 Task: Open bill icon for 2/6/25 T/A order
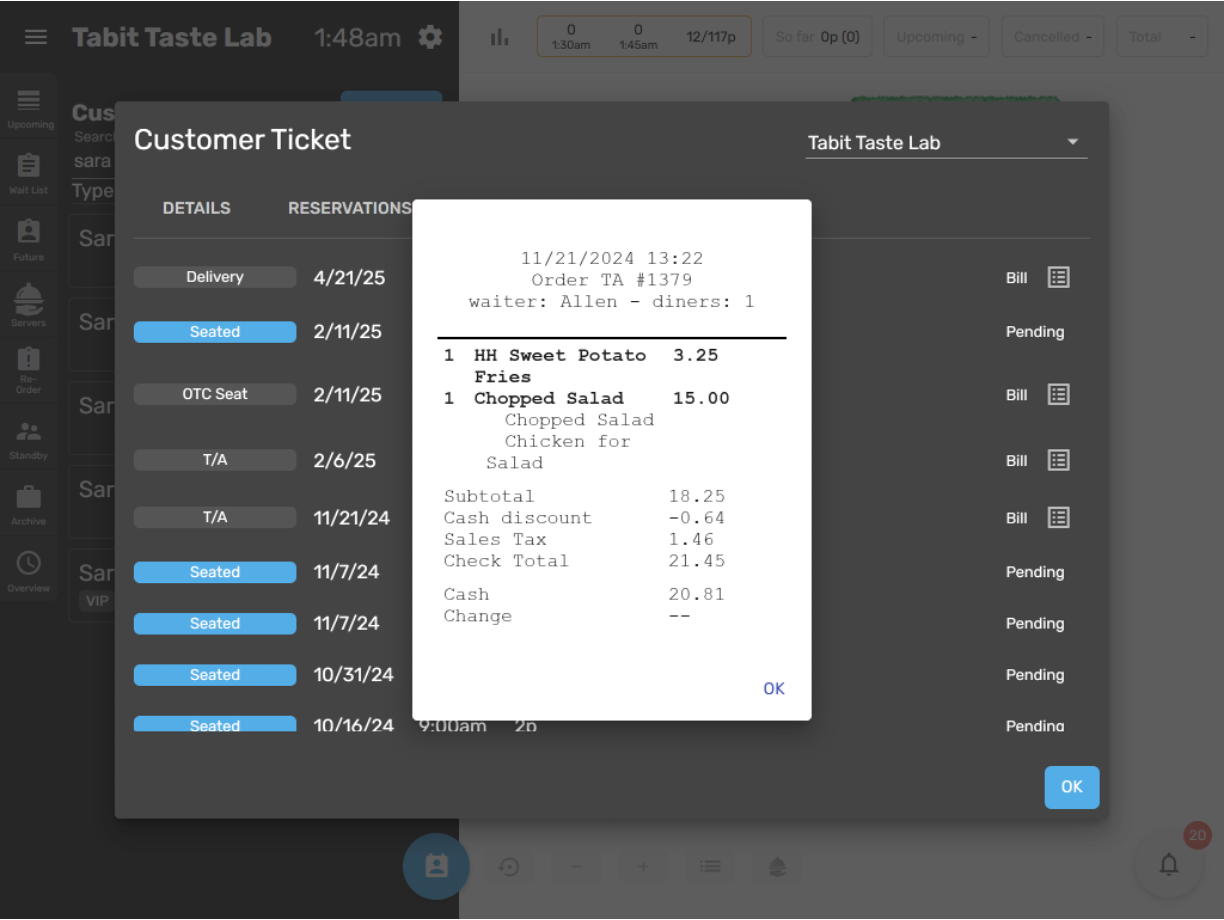pos(1058,460)
